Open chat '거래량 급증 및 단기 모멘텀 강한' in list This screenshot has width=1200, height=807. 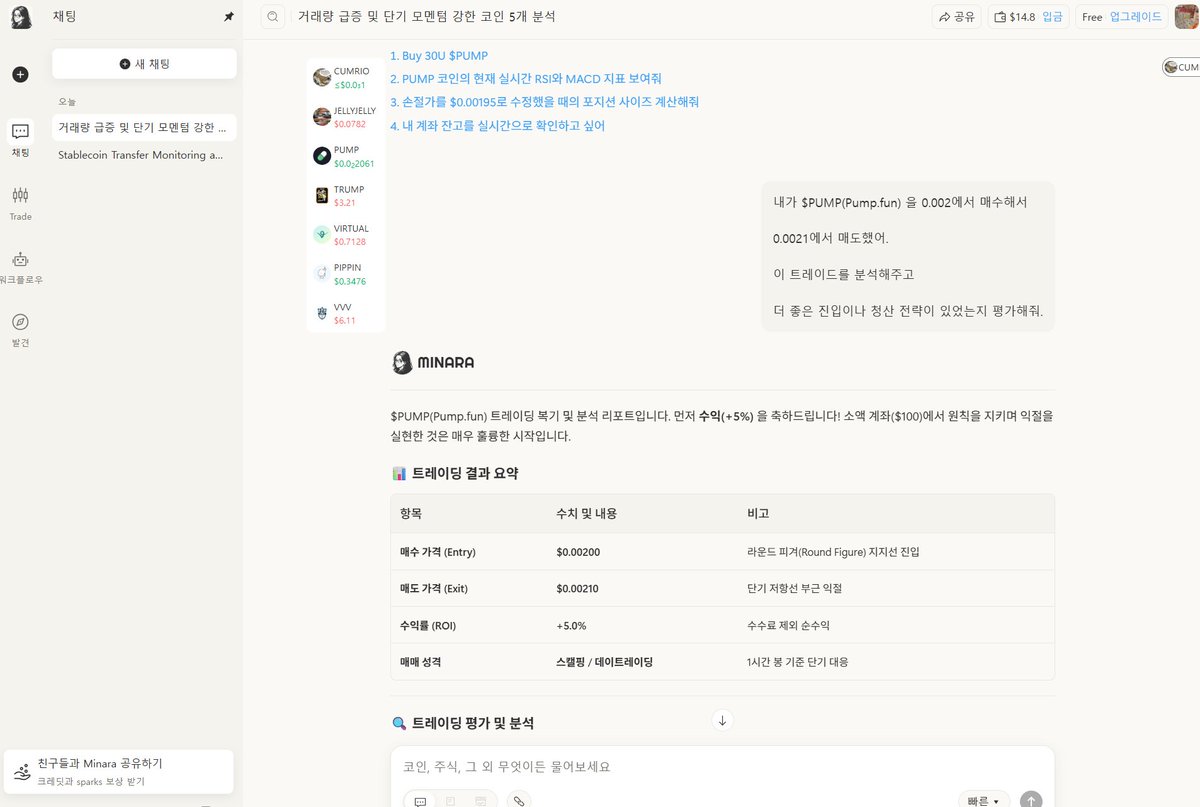(x=144, y=127)
